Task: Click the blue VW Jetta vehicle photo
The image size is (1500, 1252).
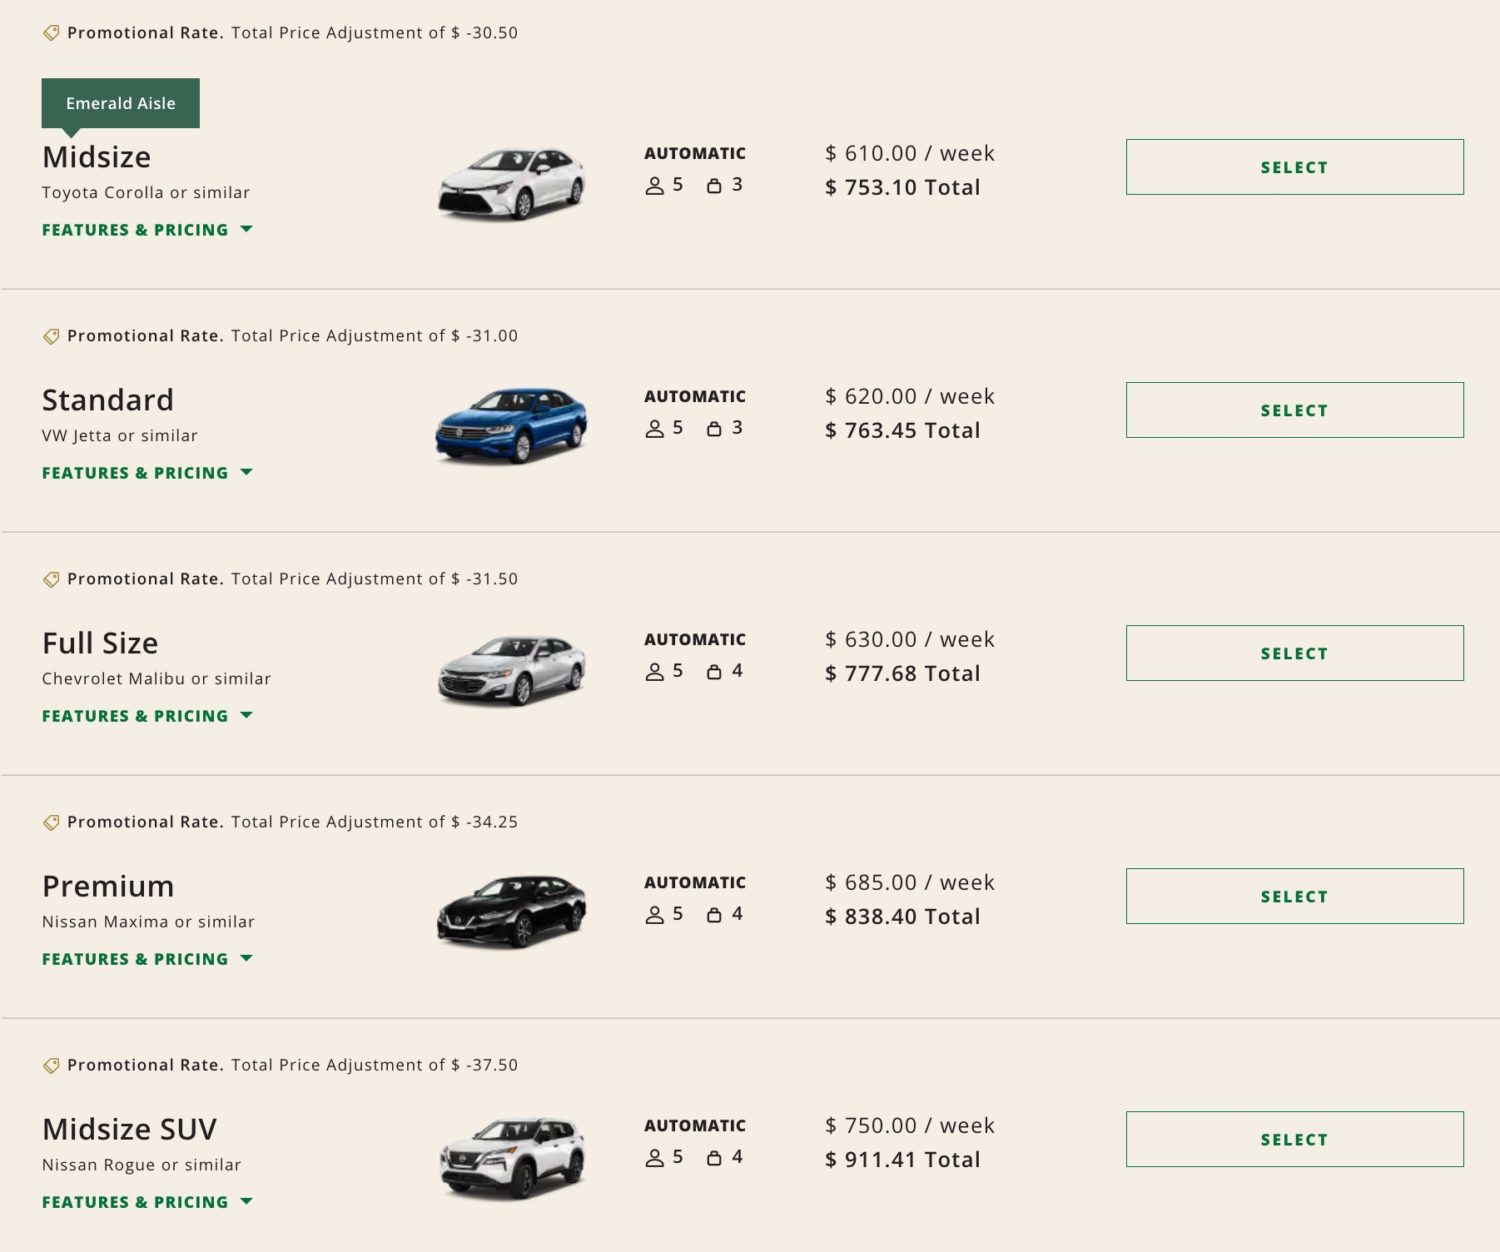Action: pyautogui.click(x=510, y=423)
